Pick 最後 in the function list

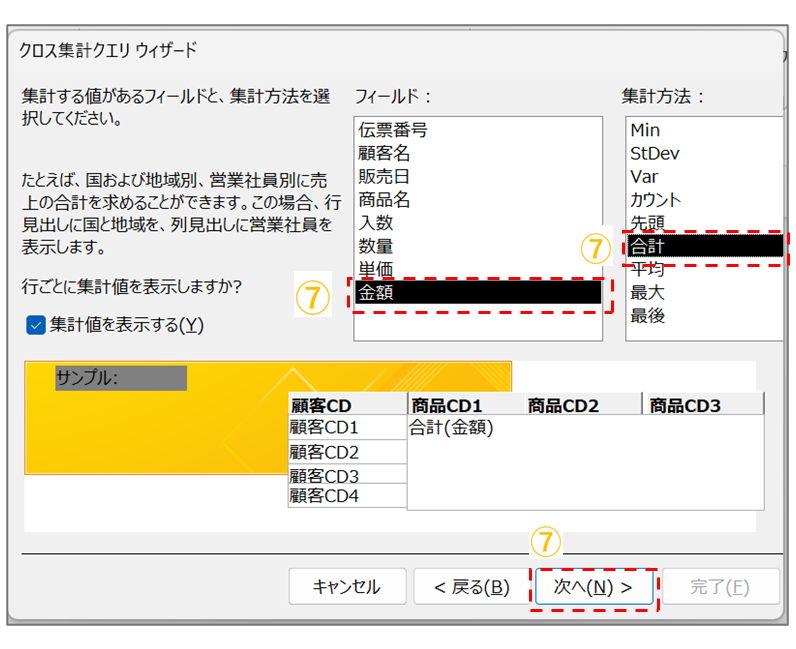pyautogui.click(x=647, y=315)
